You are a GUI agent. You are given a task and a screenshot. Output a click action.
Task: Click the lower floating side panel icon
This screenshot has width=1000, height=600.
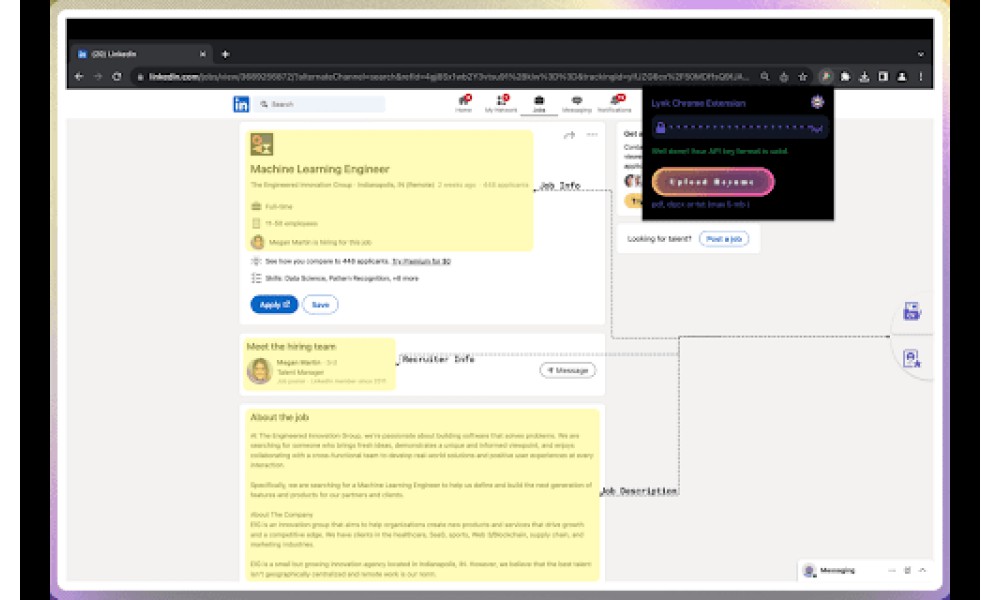pyautogui.click(x=911, y=358)
